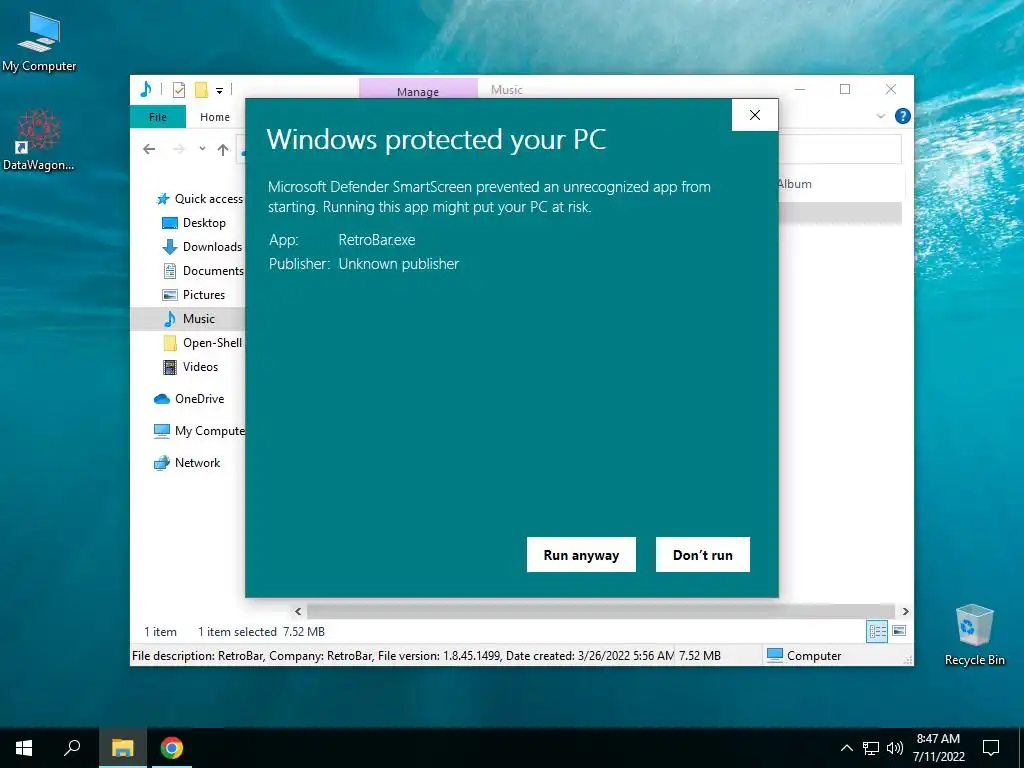Open recent locations dropdown chevron
The height and width of the screenshot is (768, 1024).
tap(202, 149)
